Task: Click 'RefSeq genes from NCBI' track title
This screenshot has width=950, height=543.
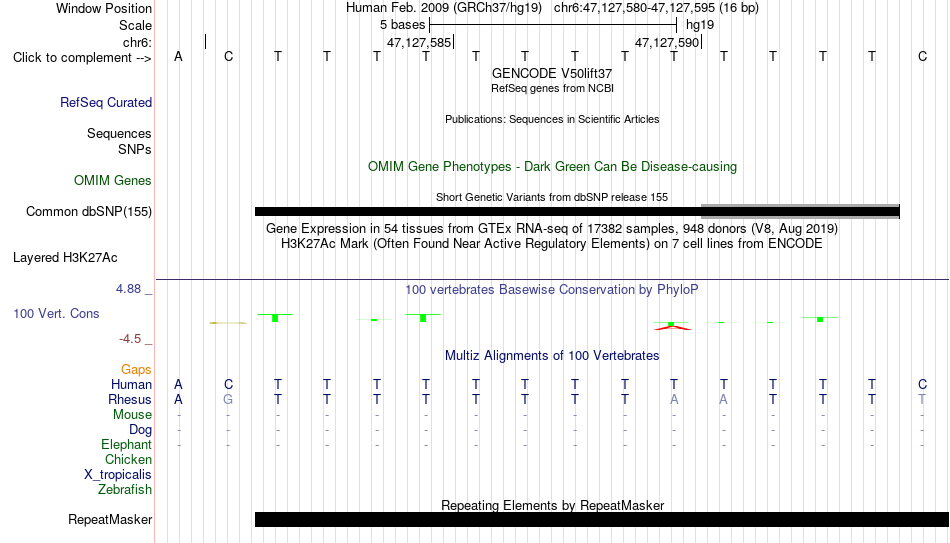Action: [x=552, y=88]
